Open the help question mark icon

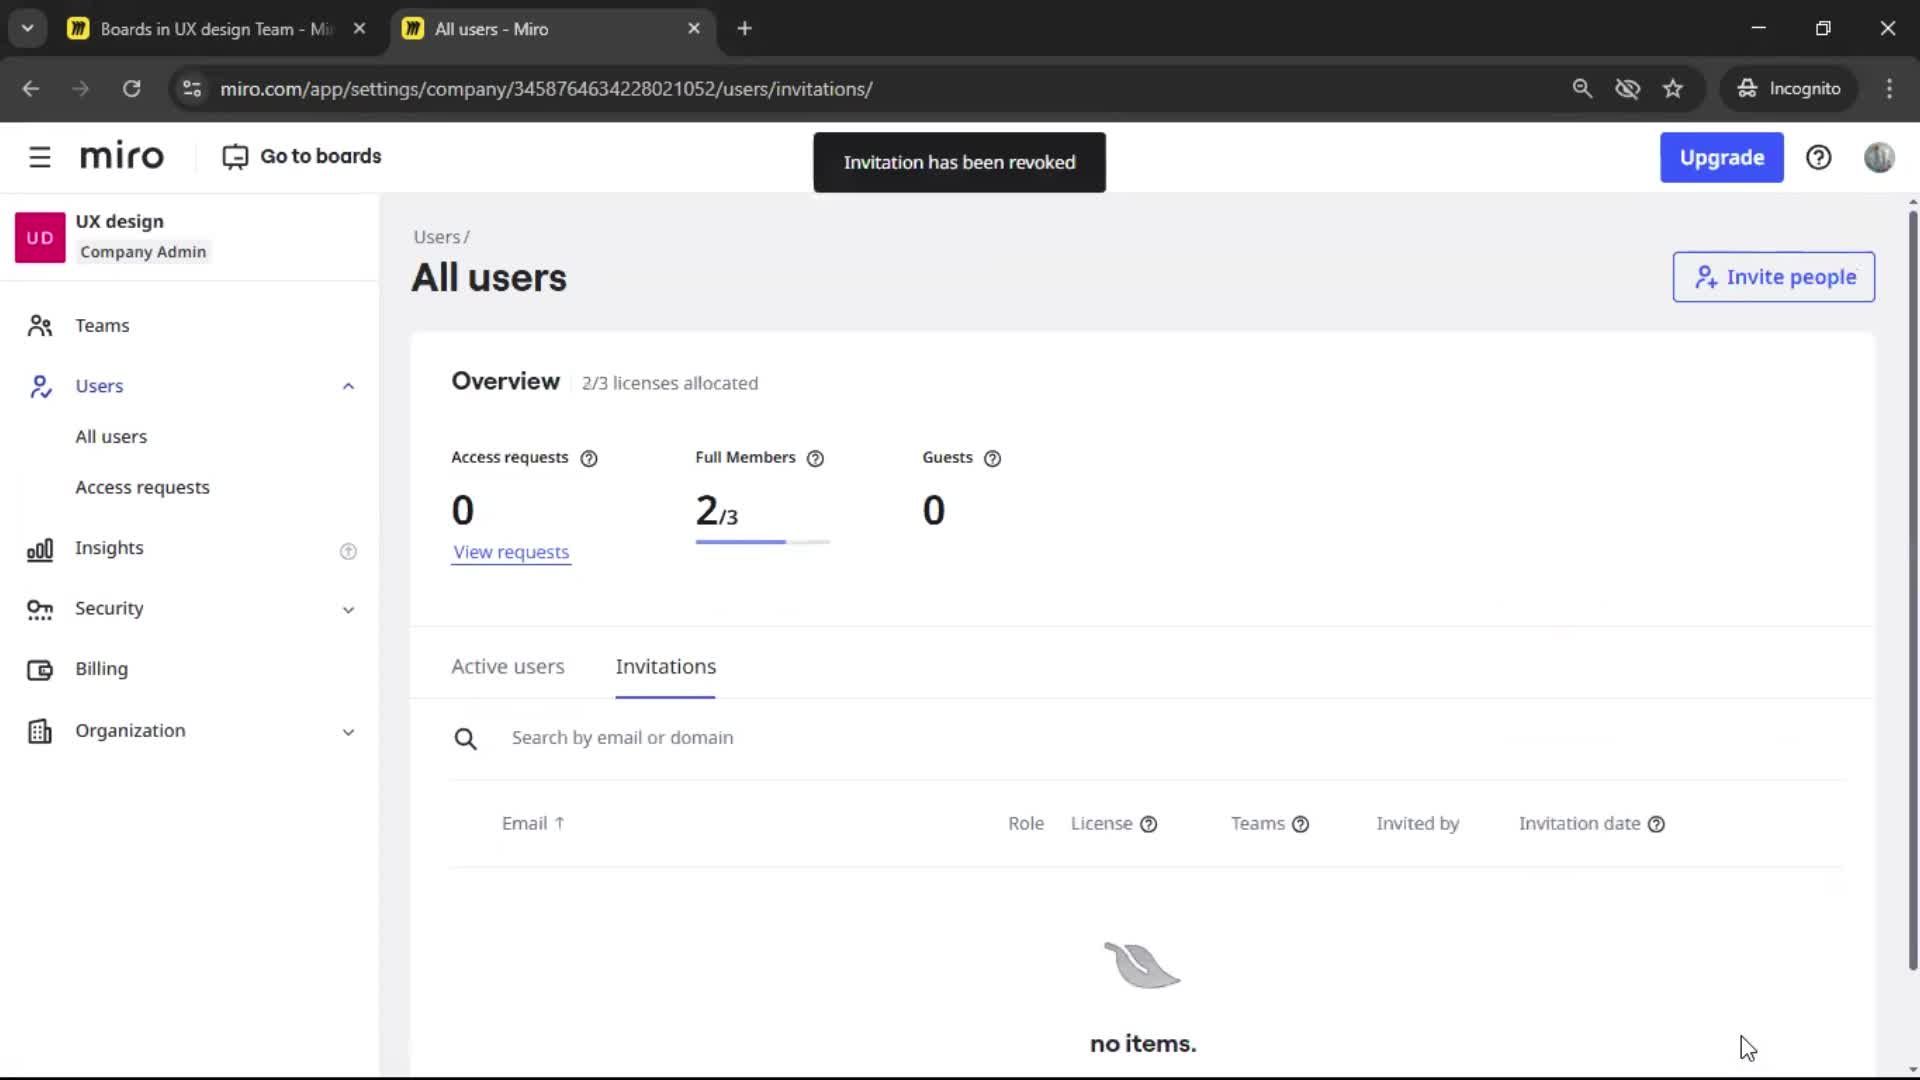click(x=1818, y=157)
